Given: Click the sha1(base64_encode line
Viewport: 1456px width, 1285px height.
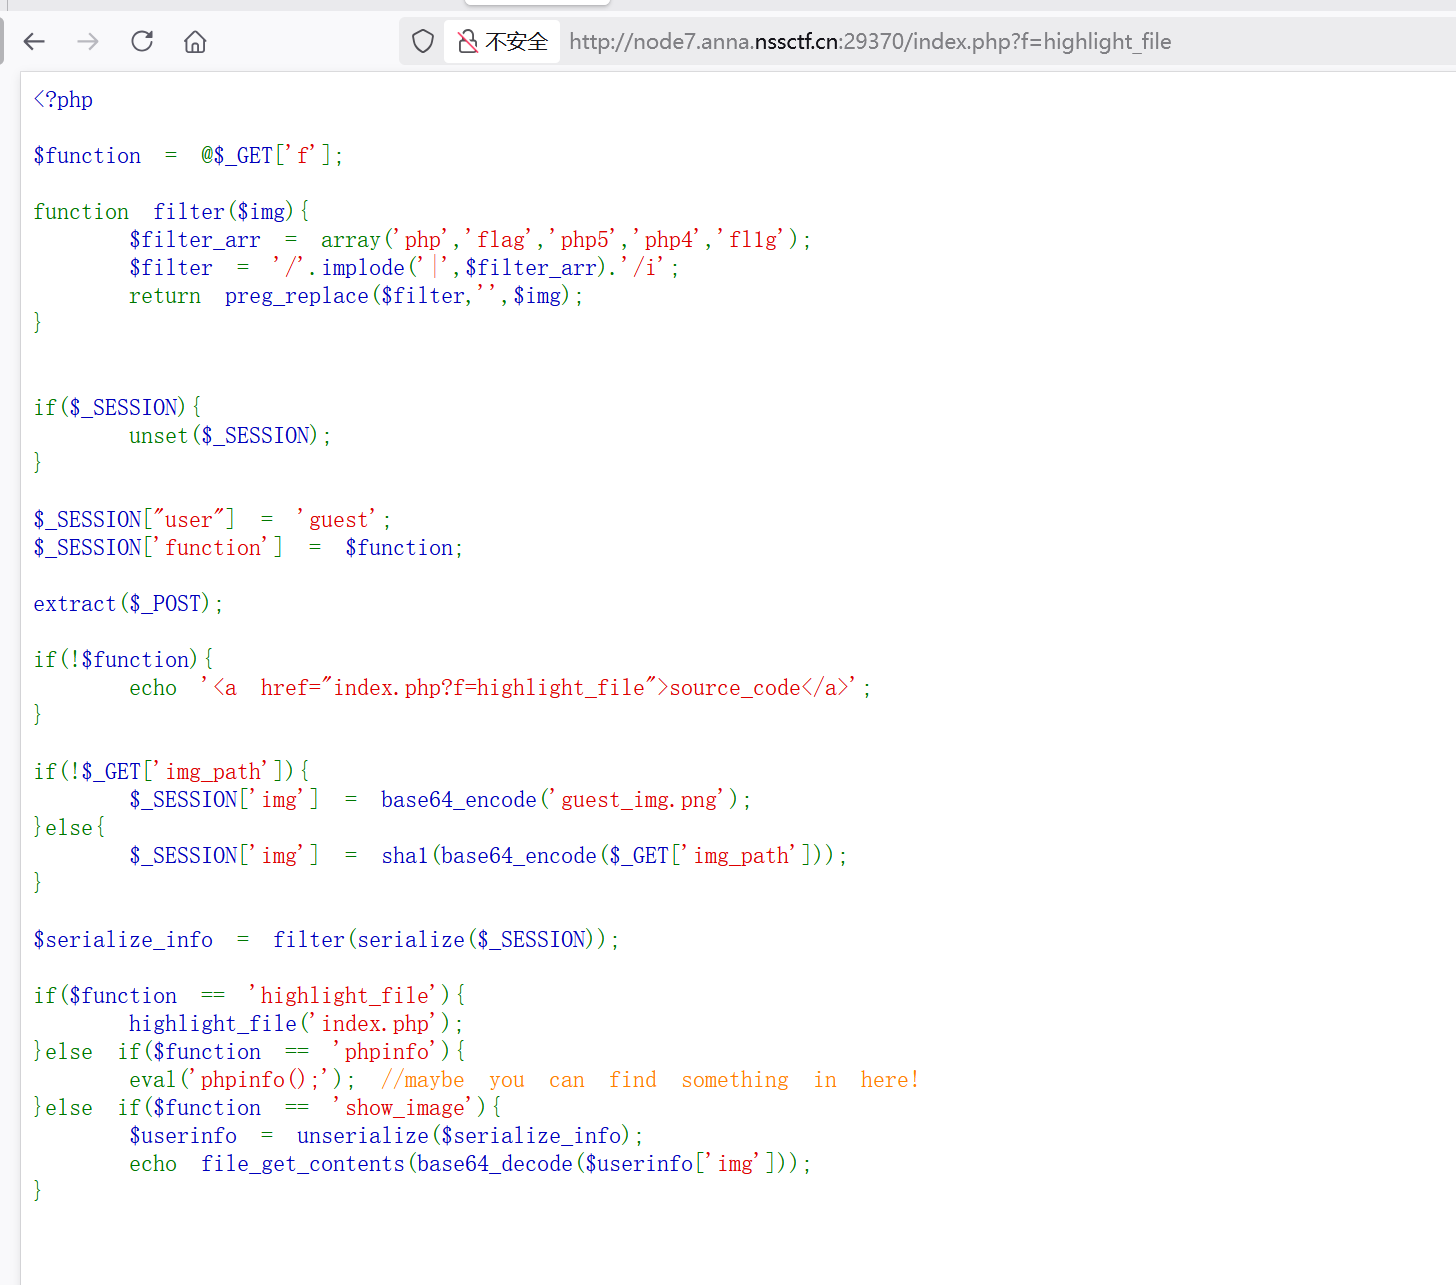Looking at the screenshot, I should 488,855.
